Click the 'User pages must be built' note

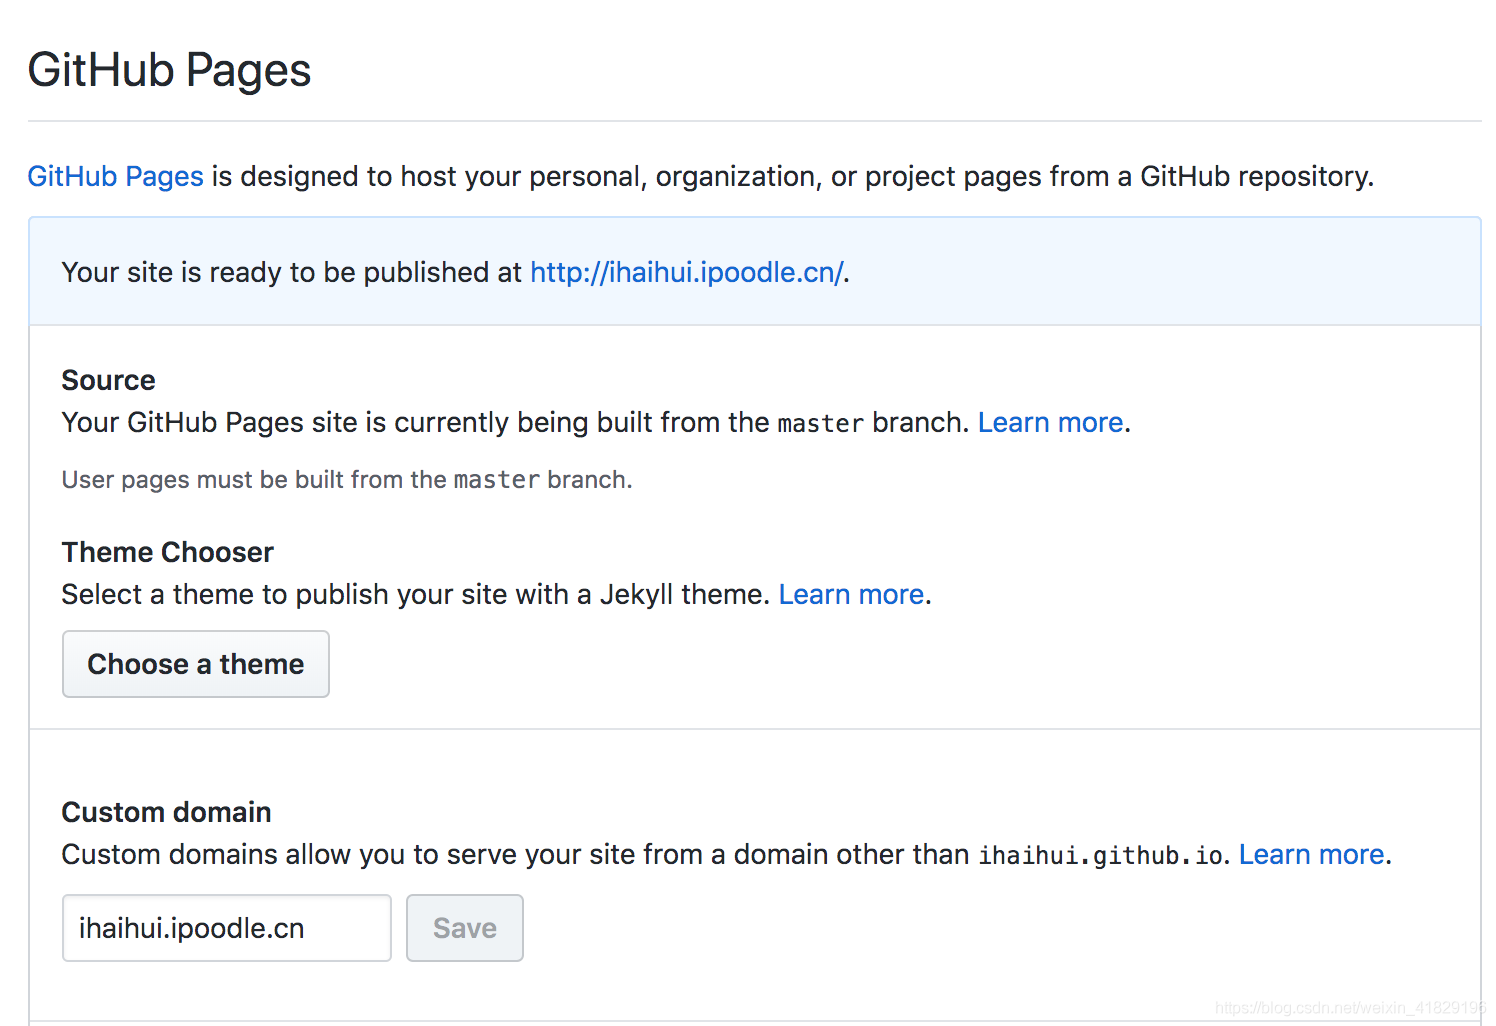(x=346, y=480)
